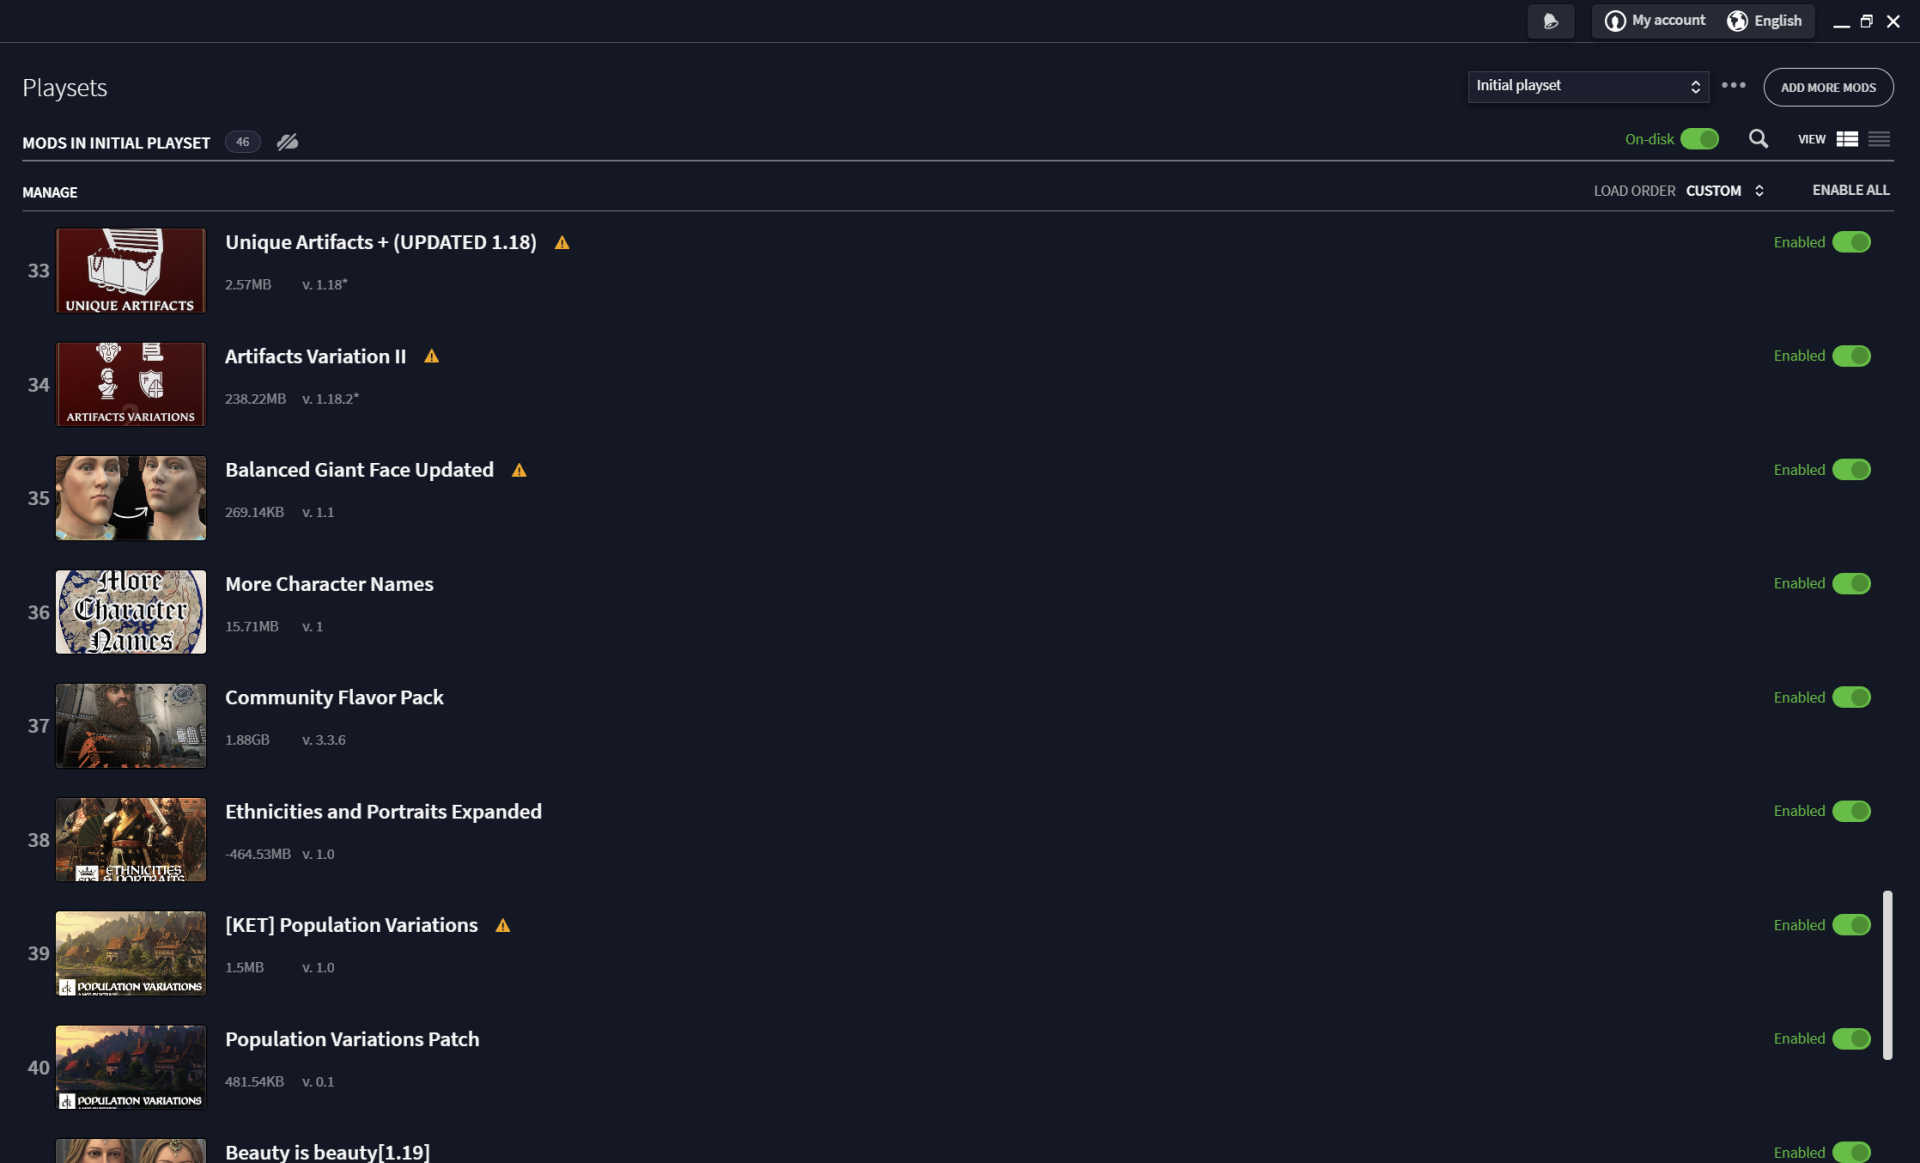Open Artifacts Variations thumbnail
The image size is (1920, 1163).
coord(131,385)
